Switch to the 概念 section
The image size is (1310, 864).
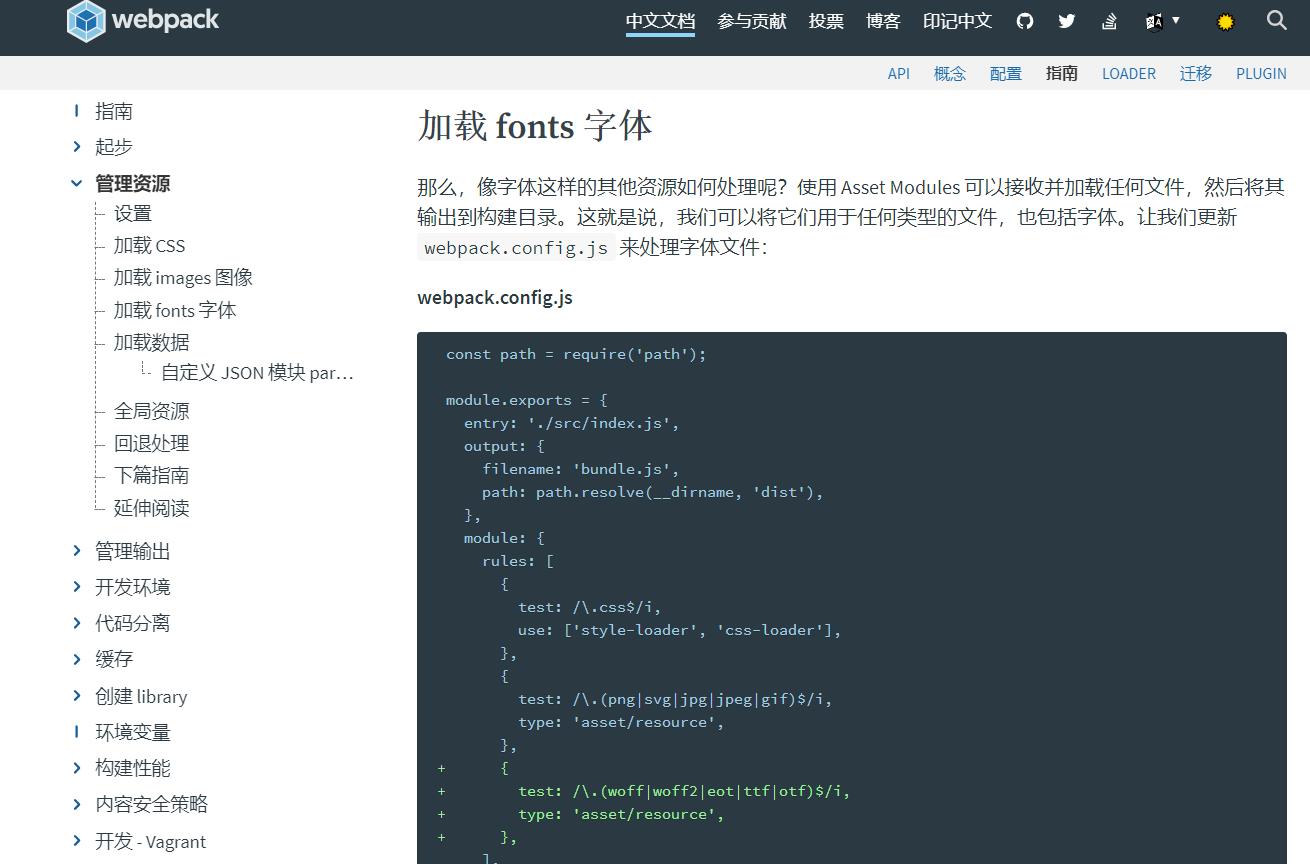click(x=950, y=73)
